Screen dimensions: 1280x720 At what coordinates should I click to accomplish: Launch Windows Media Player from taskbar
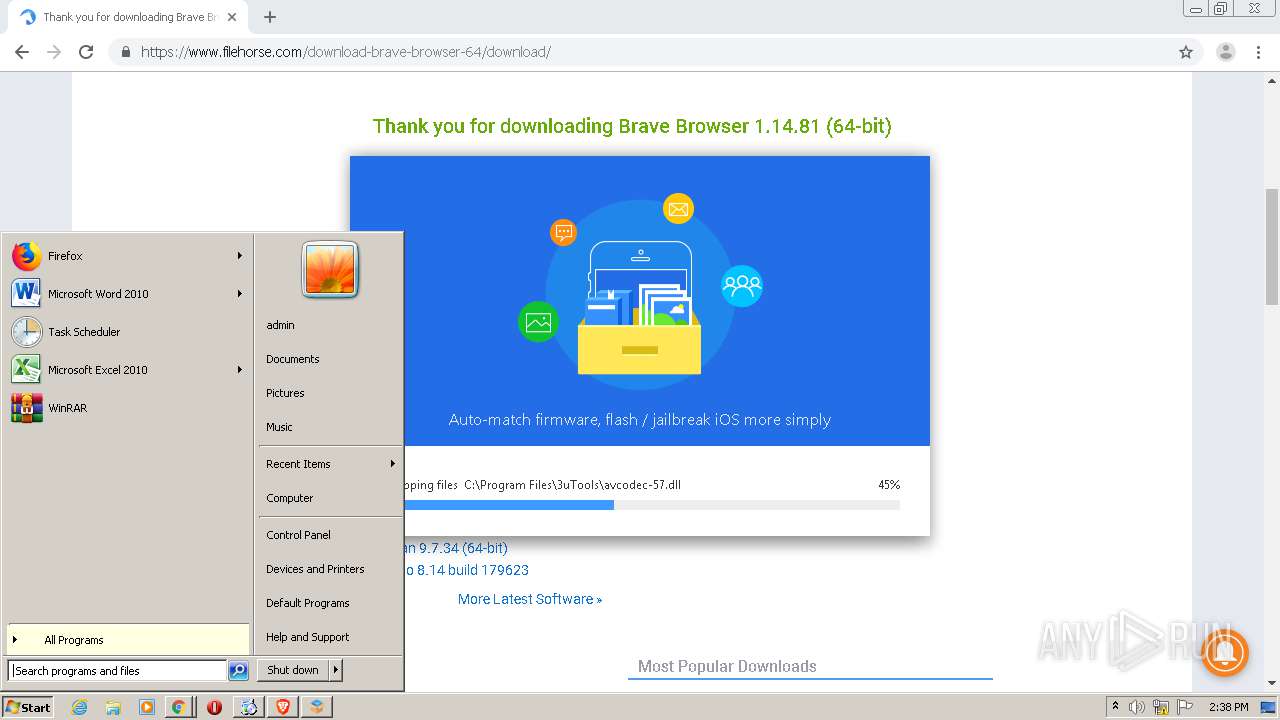[146, 707]
